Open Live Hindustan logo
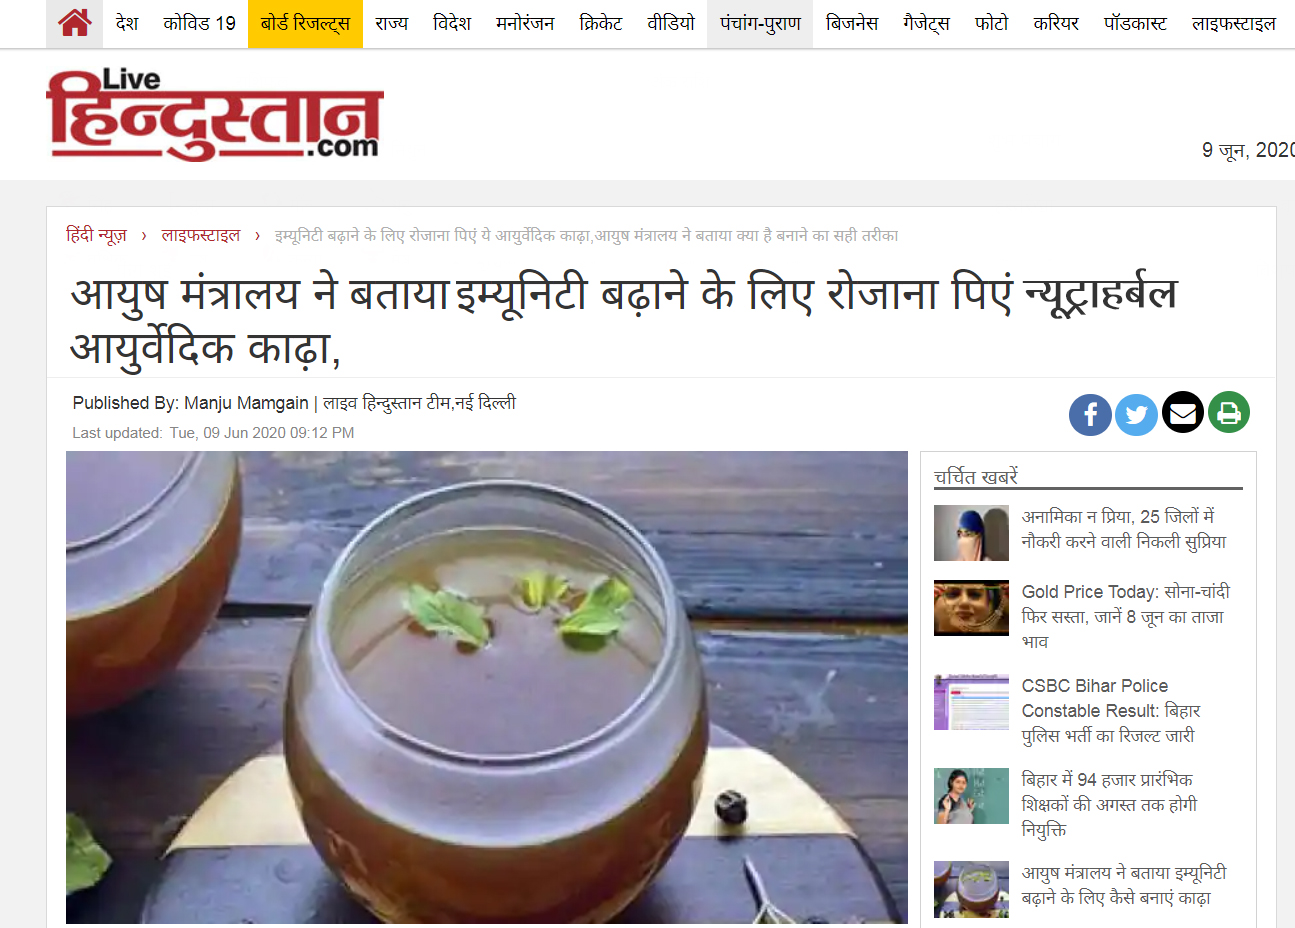1295x928 pixels. coord(214,114)
